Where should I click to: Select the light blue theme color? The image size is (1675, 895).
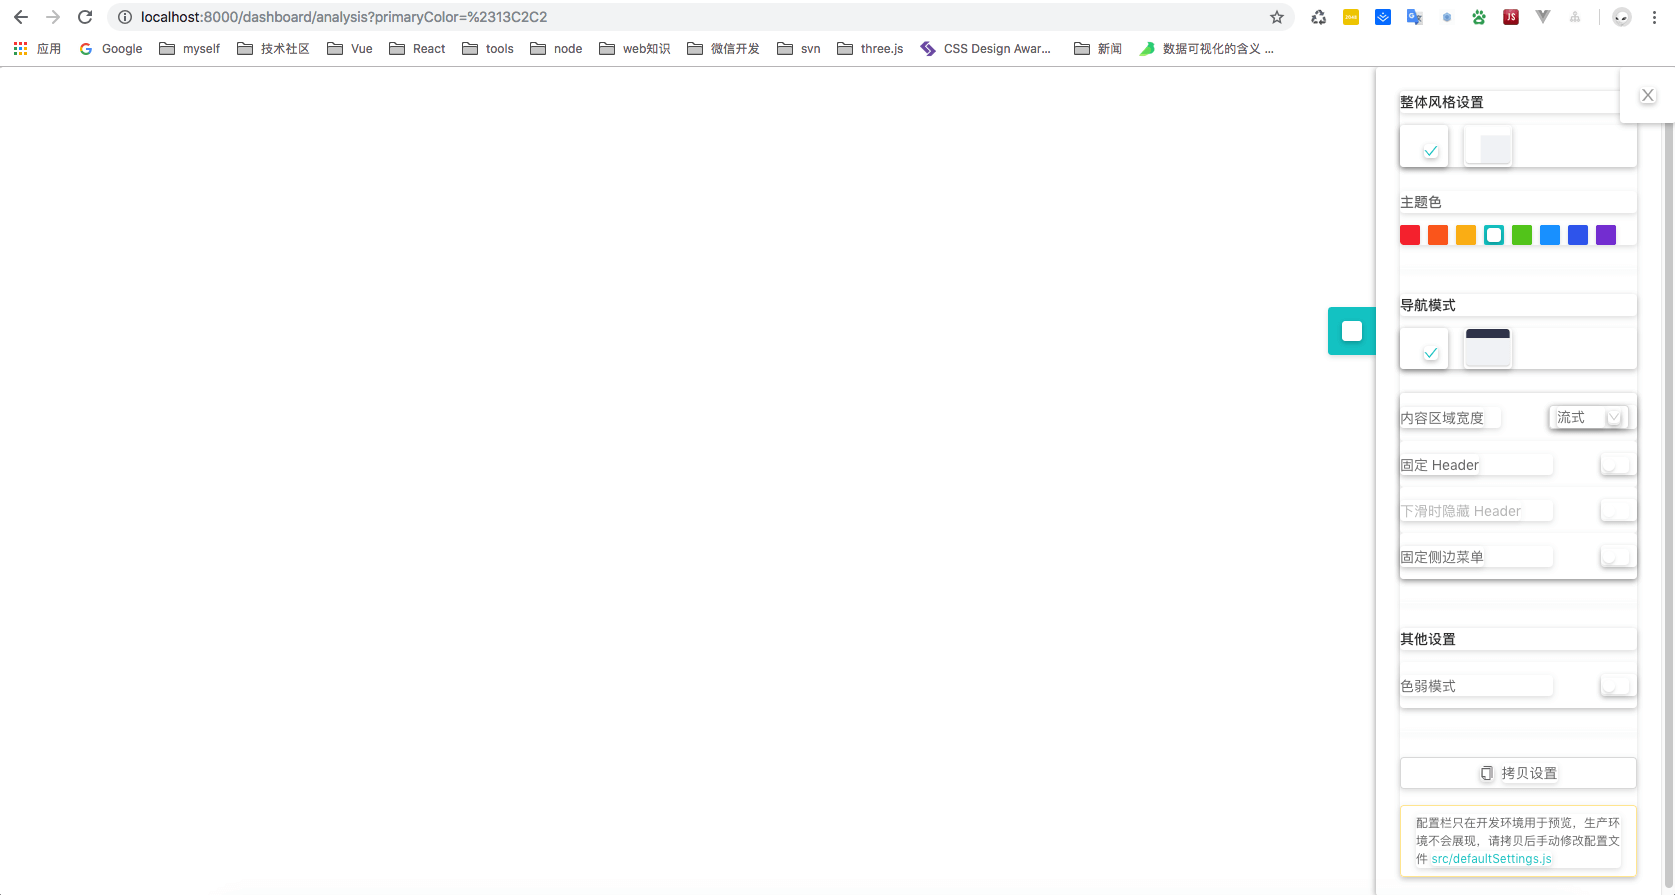[x=1550, y=235]
